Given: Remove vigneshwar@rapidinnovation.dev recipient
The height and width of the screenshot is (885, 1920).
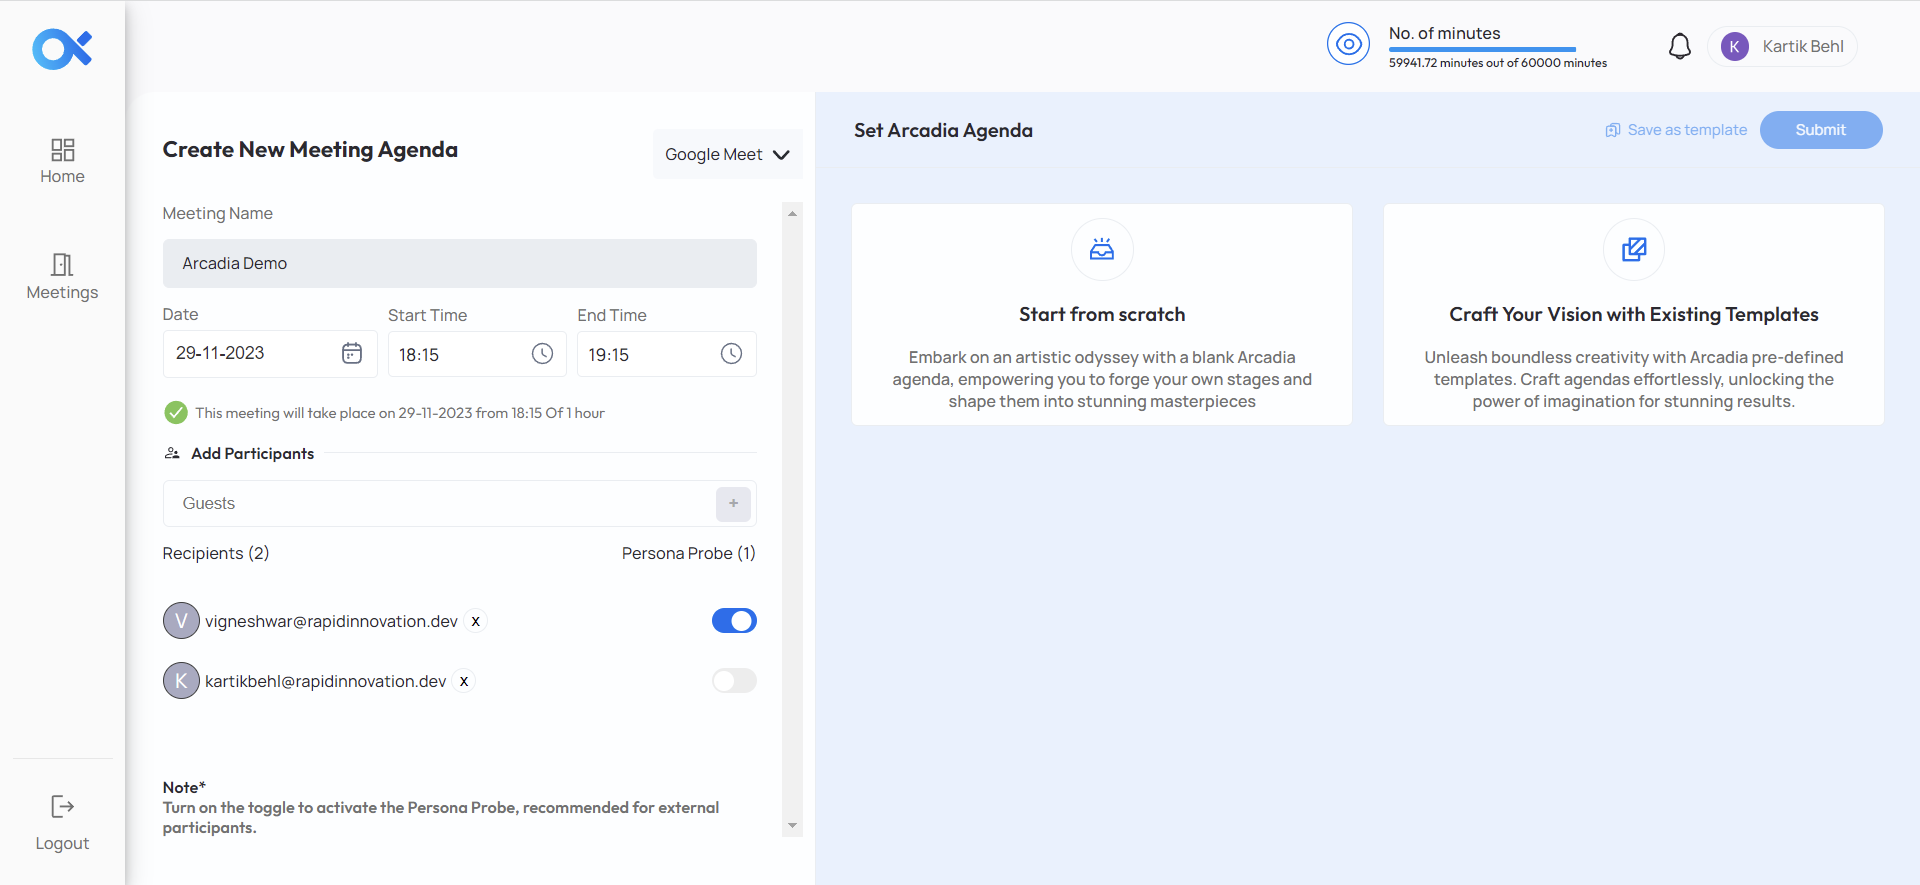Looking at the screenshot, I should 476,621.
